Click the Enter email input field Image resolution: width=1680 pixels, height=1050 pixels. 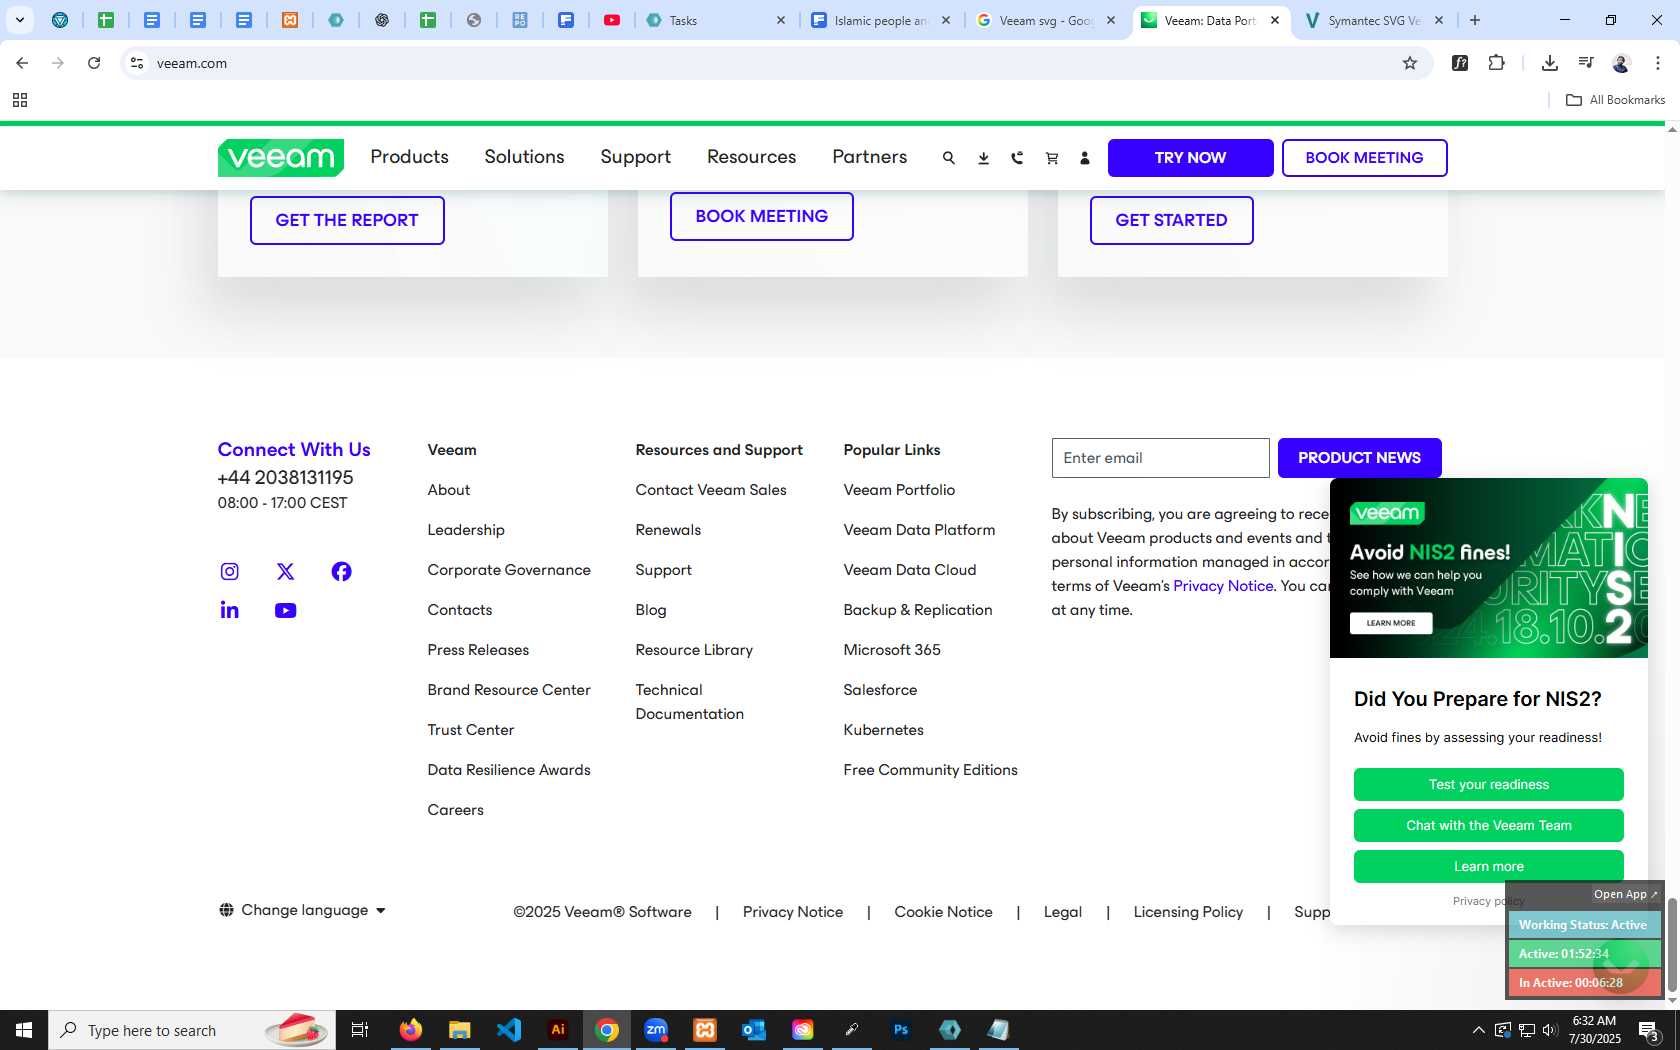tap(1161, 458)
